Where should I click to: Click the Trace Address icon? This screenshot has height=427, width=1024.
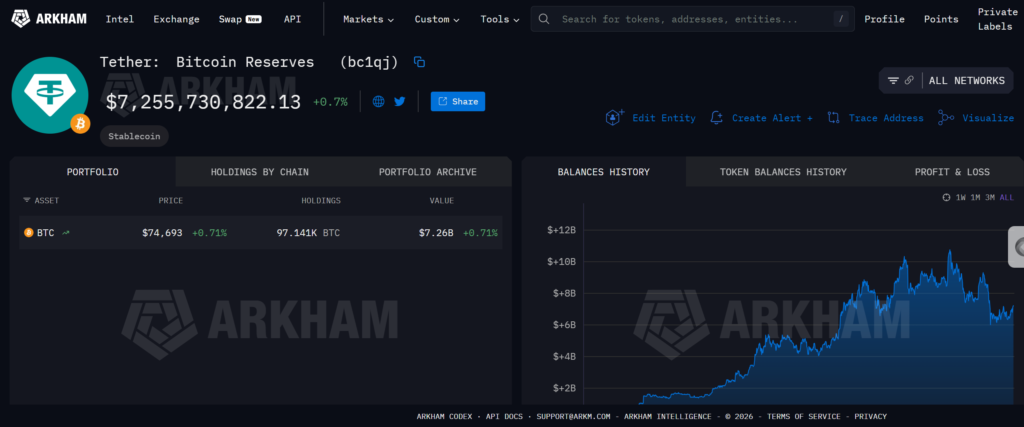(833, 118)
